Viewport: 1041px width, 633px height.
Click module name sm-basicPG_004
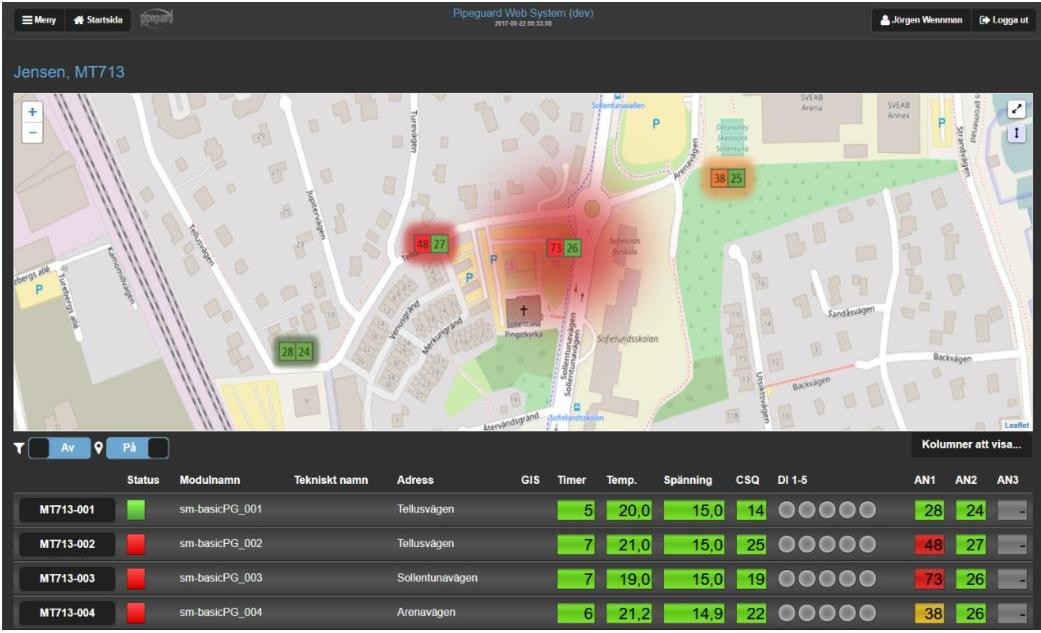(x=220, y=612)
